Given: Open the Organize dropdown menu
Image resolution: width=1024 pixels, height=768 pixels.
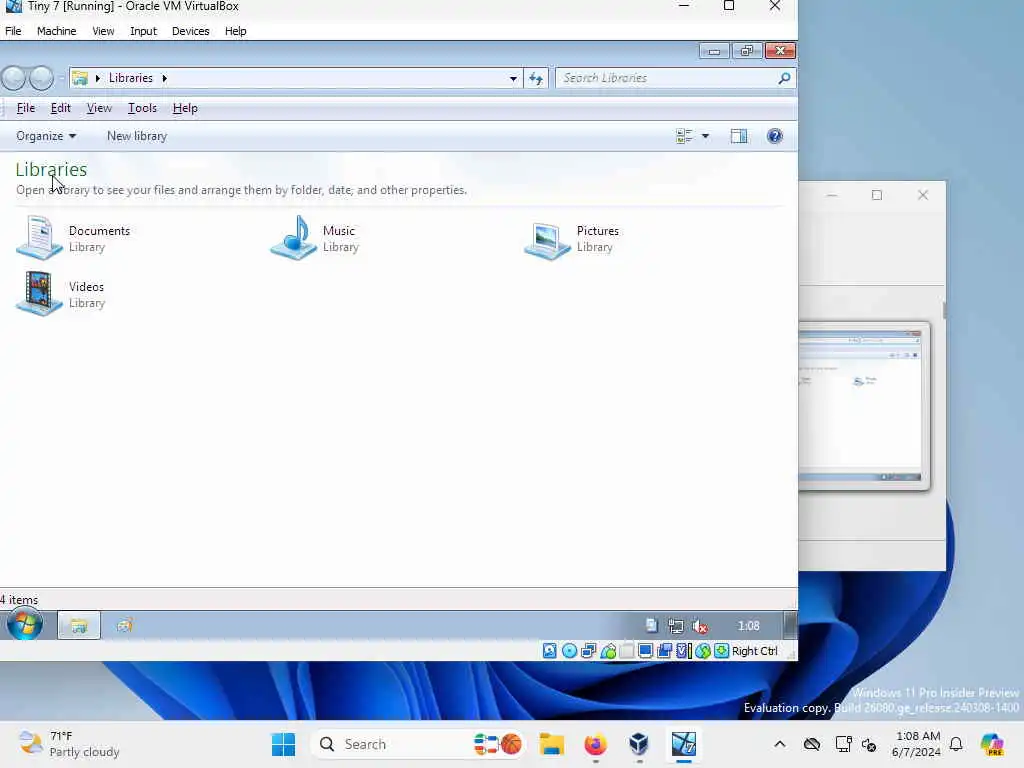Looking at the screenshot, I should click(x=46, y=136).
